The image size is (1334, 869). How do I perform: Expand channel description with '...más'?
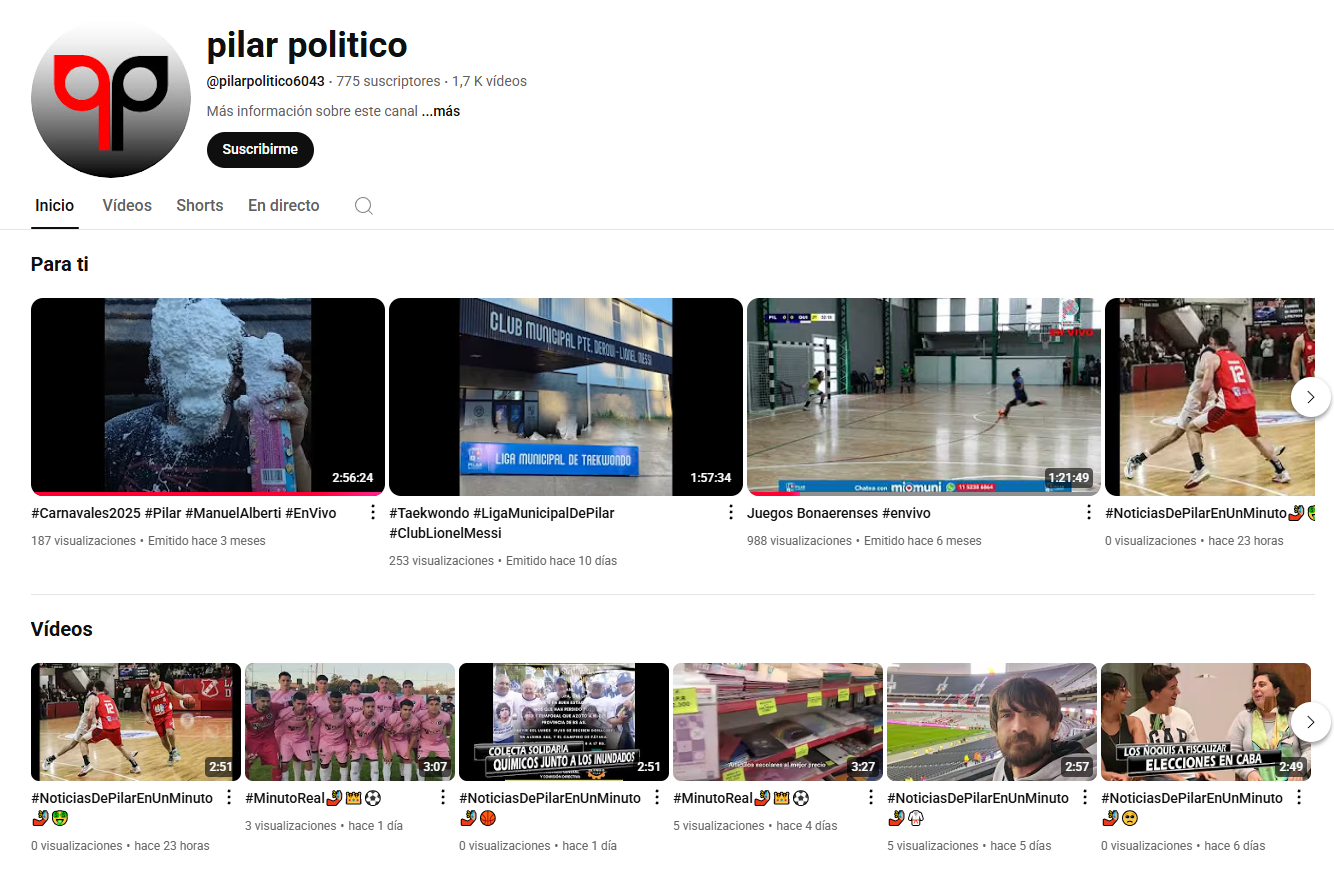pos(441,111)
